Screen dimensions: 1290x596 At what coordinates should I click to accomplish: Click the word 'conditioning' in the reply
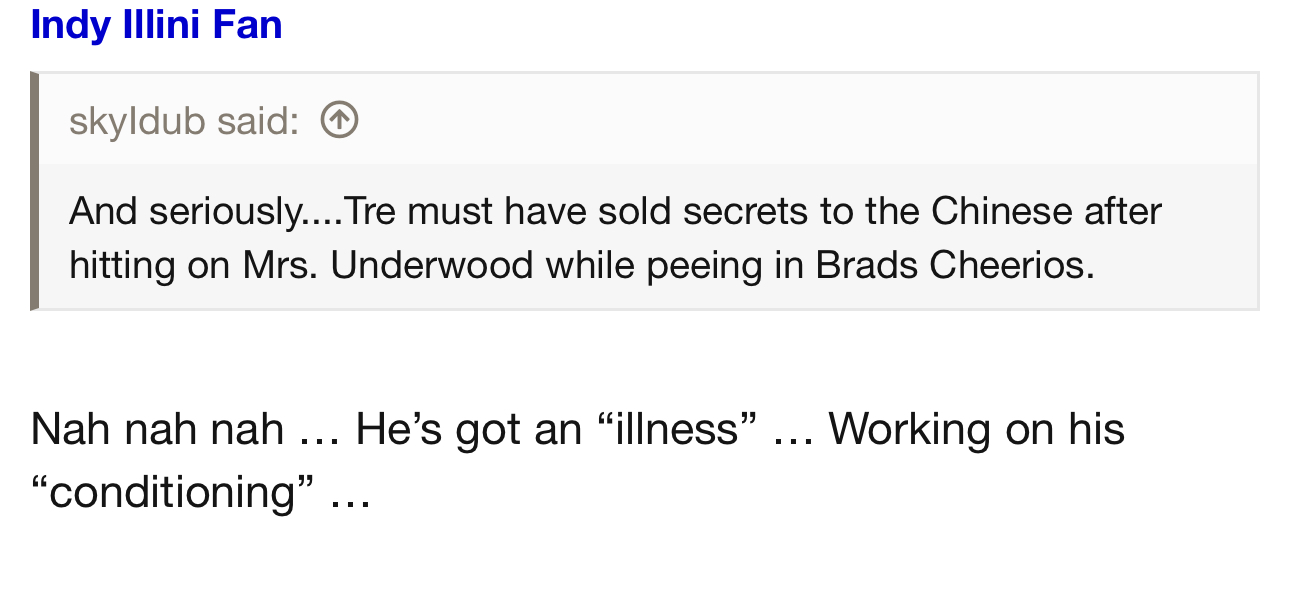pos(172,492)
